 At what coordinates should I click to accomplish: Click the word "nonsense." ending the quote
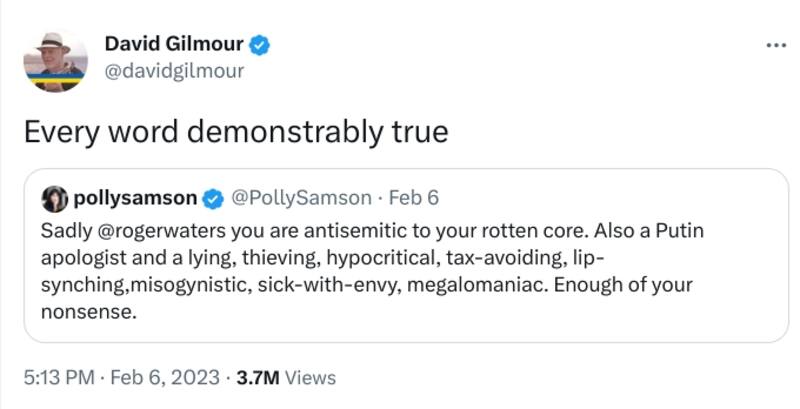tap(88, 311)
